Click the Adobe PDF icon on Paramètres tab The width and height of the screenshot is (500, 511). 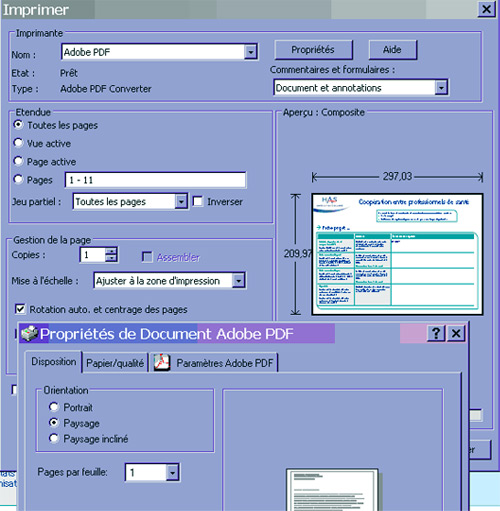click(x=162, y=362)
